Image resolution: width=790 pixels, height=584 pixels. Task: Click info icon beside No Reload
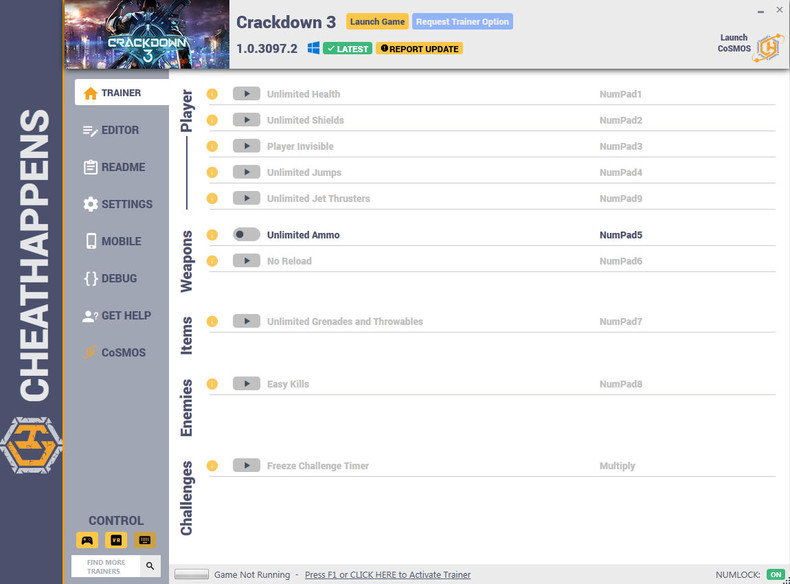tap(212, 262)
